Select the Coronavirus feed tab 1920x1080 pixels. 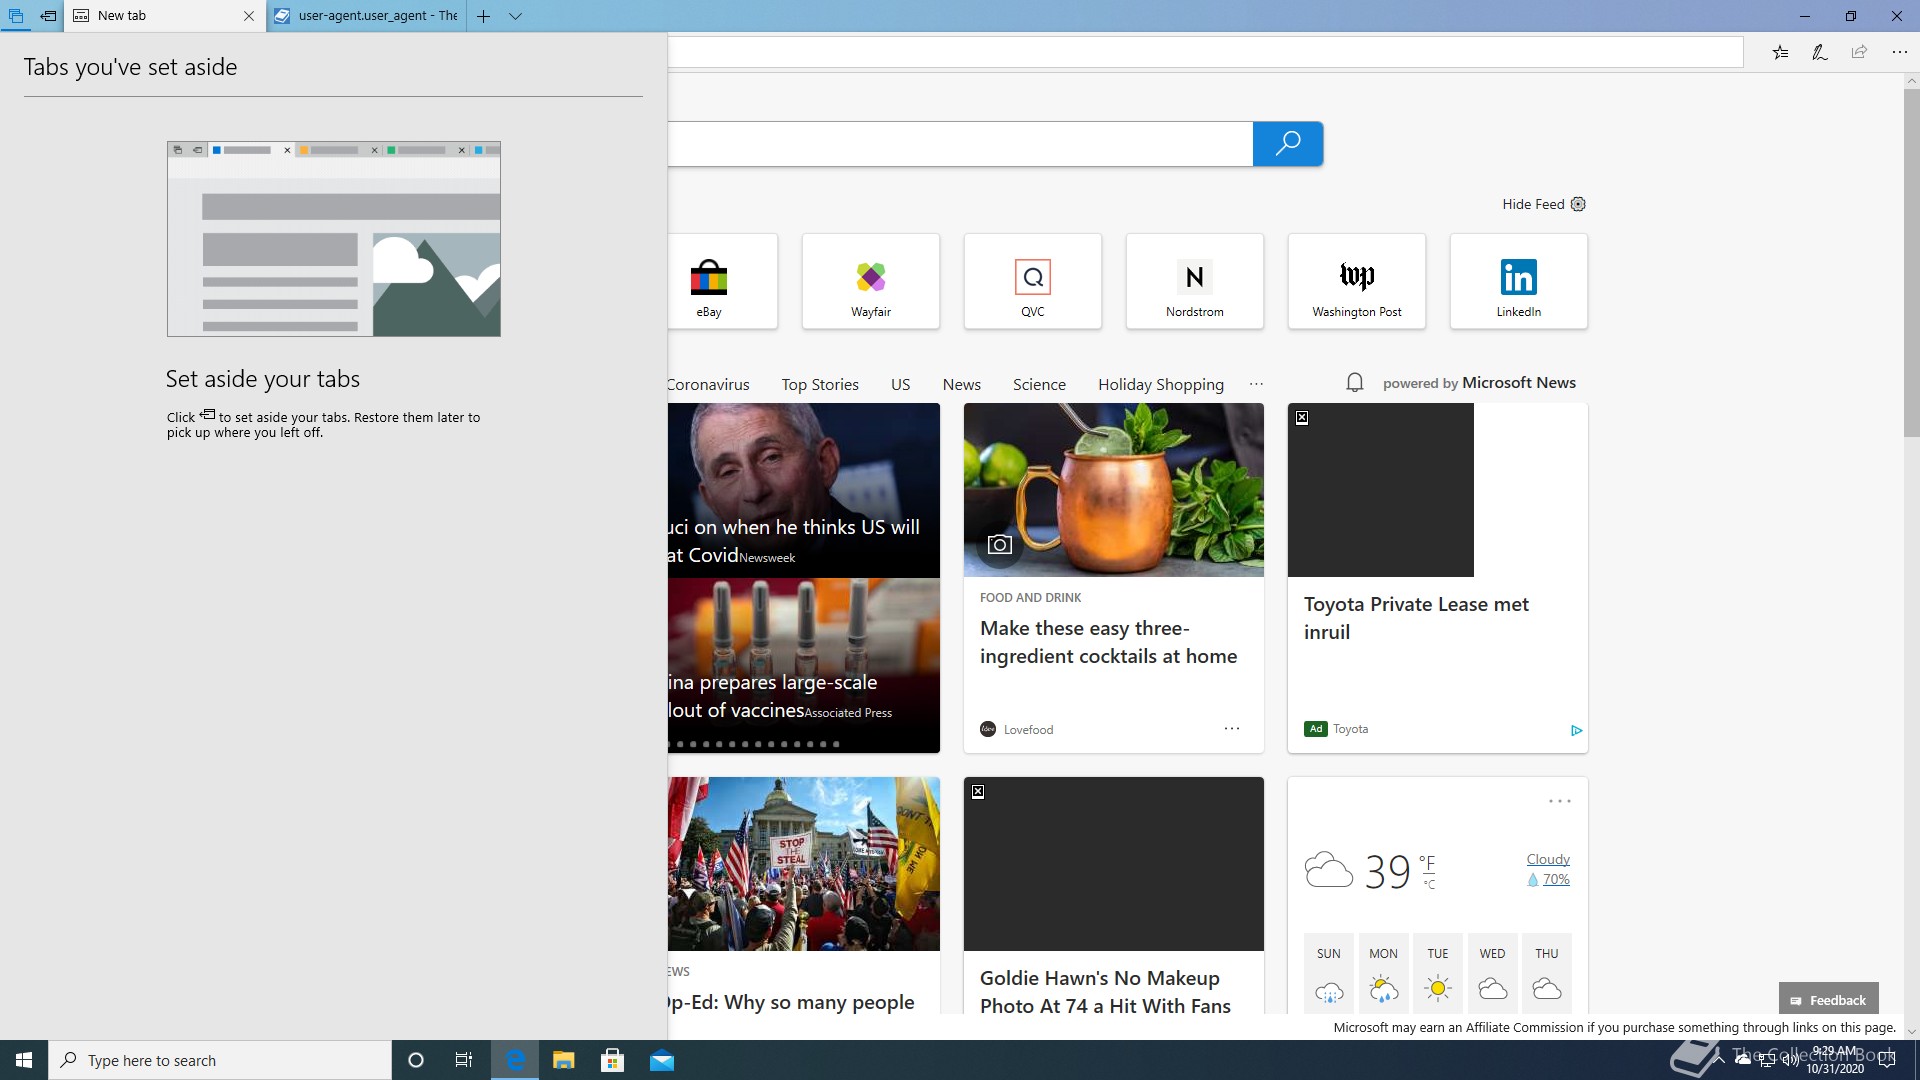coord(708,384)
